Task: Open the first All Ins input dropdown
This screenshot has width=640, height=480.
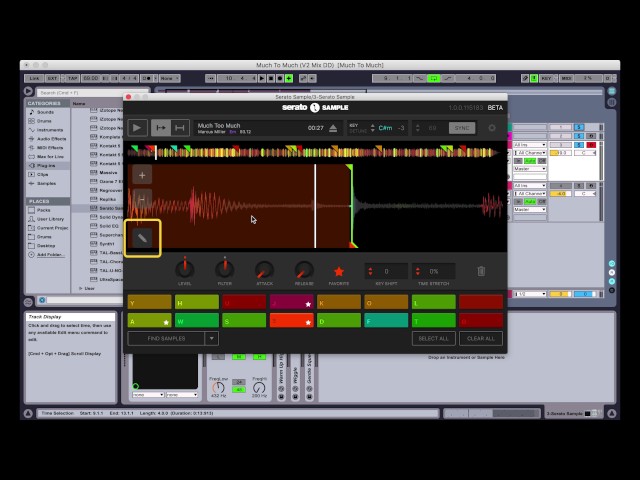Action: tap(529, 145)
